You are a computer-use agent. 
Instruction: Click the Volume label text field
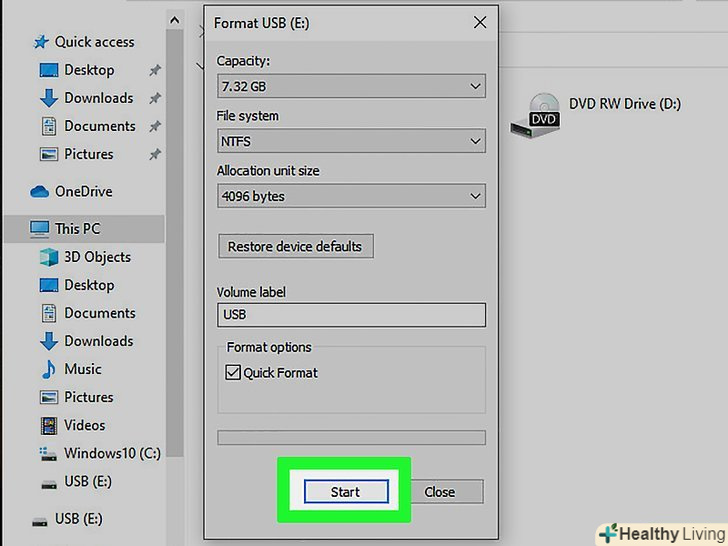tap(351, 315)
